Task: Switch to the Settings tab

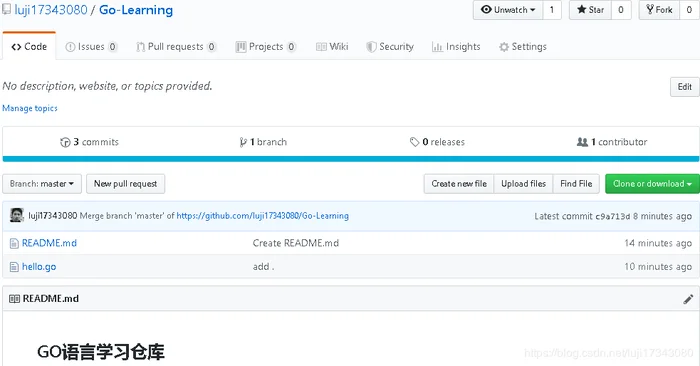Action: tap(523, 46)
